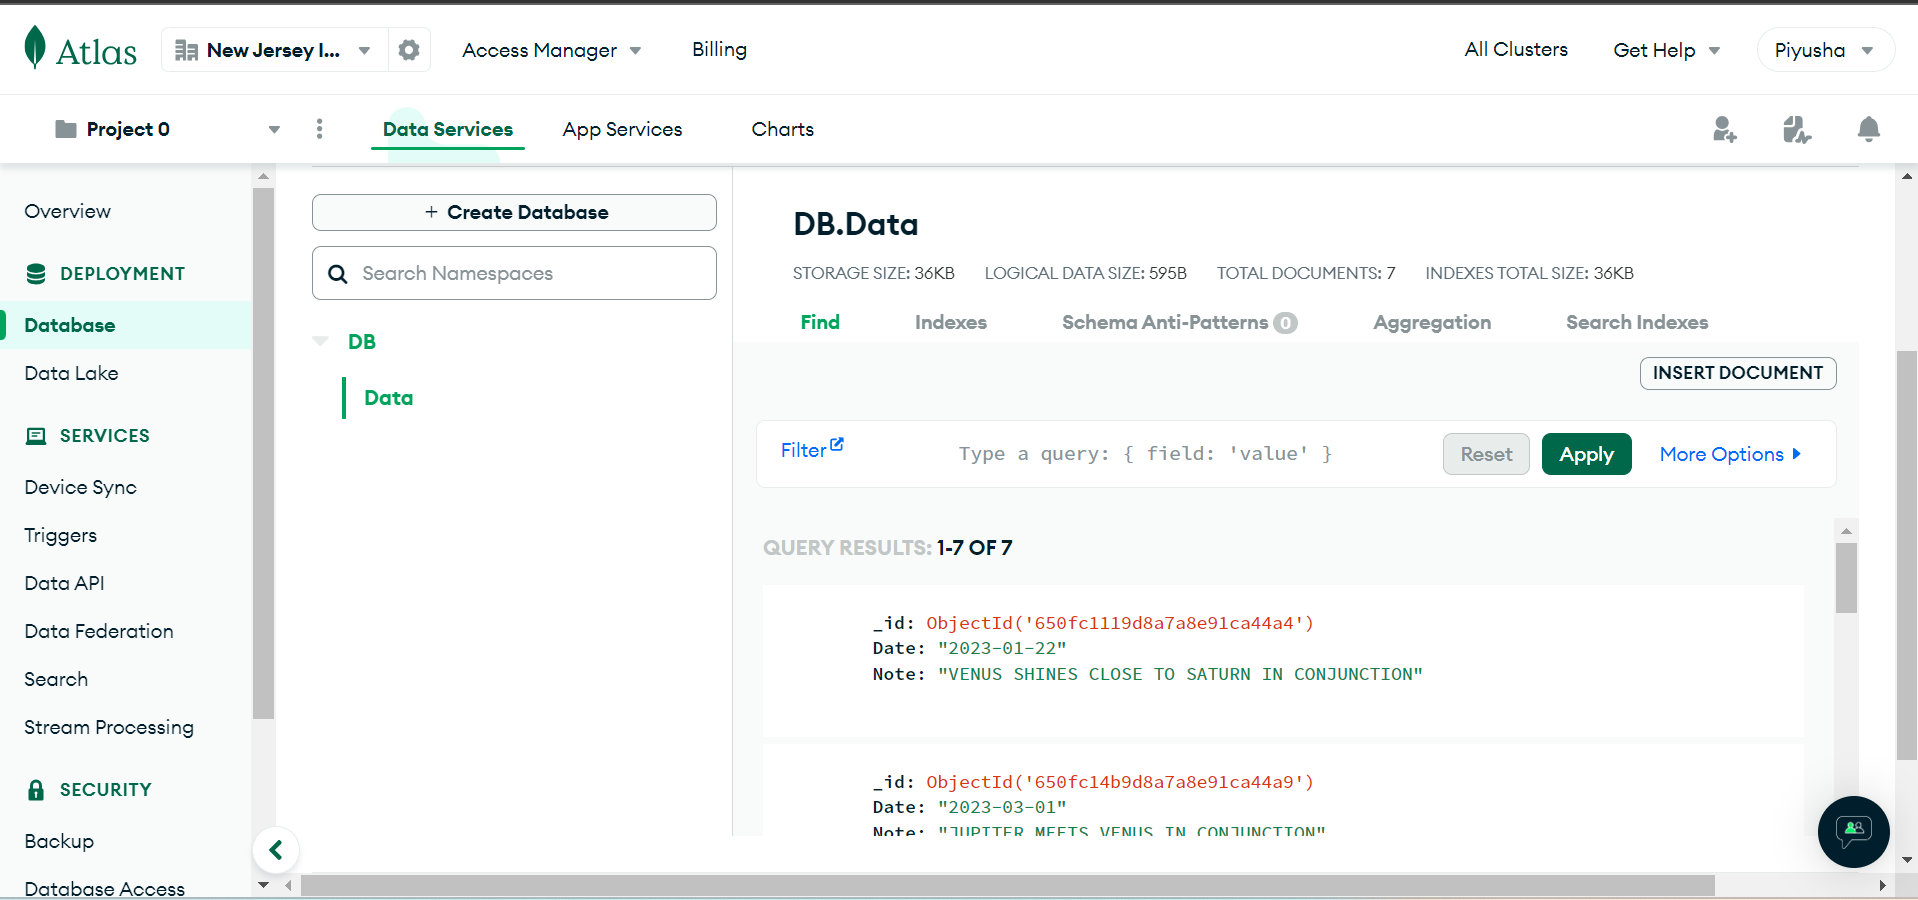Click the Services section icon

[x=36, y=436]
